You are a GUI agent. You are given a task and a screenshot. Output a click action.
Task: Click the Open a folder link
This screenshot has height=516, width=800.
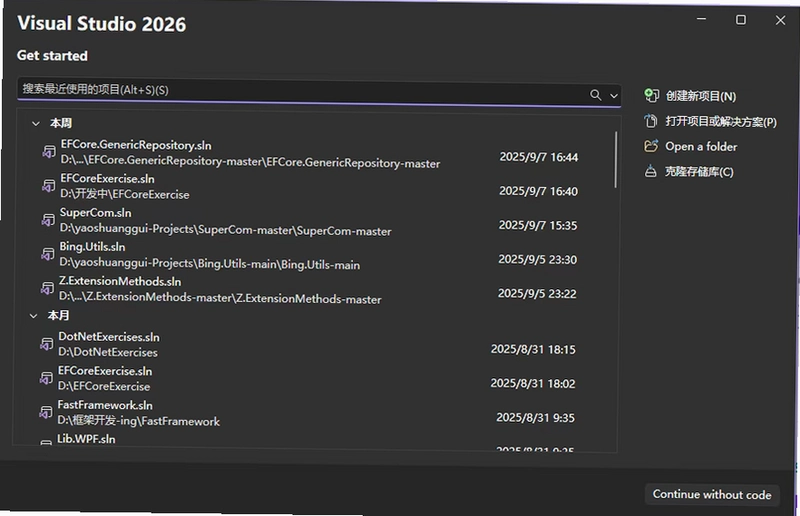point(701,146)
